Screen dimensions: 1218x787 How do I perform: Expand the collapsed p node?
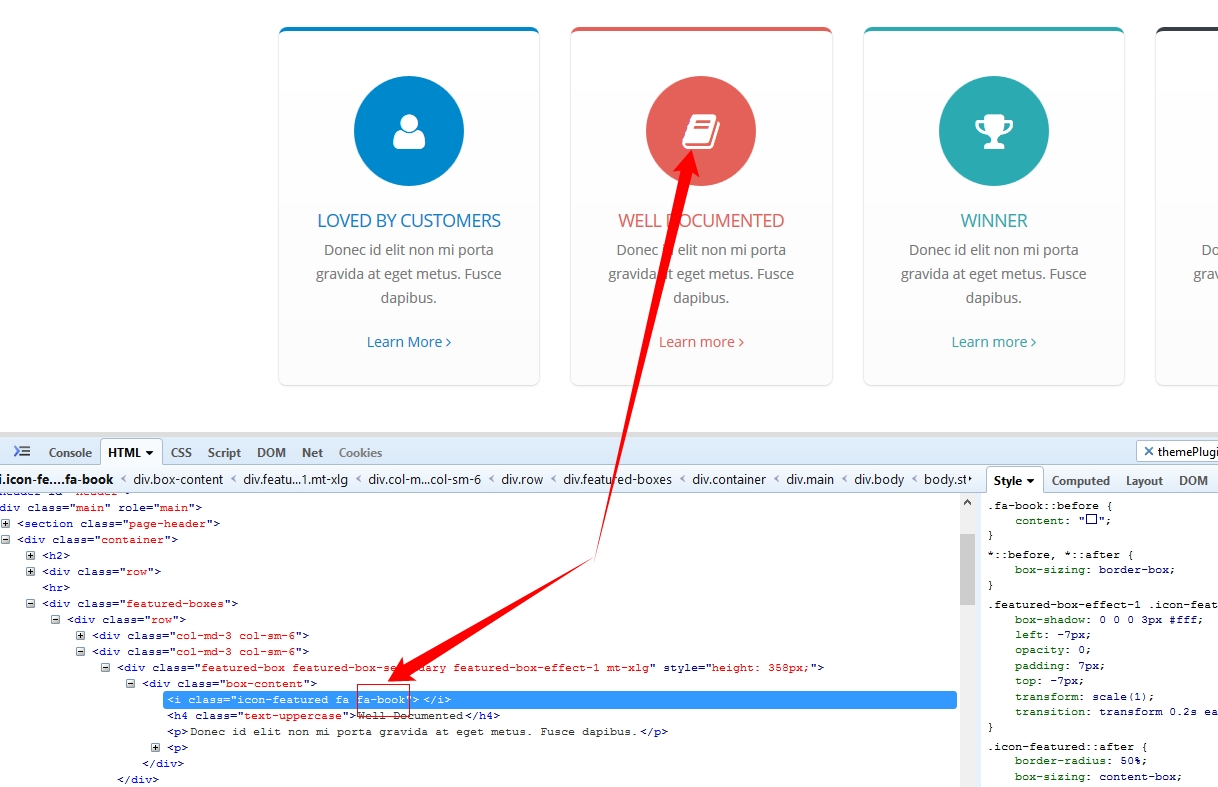click(156, 748)
